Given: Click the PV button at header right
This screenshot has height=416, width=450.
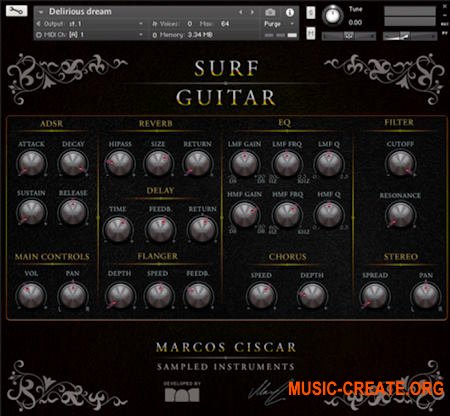Looking at the screenshot, I should [x=444, y=34].
